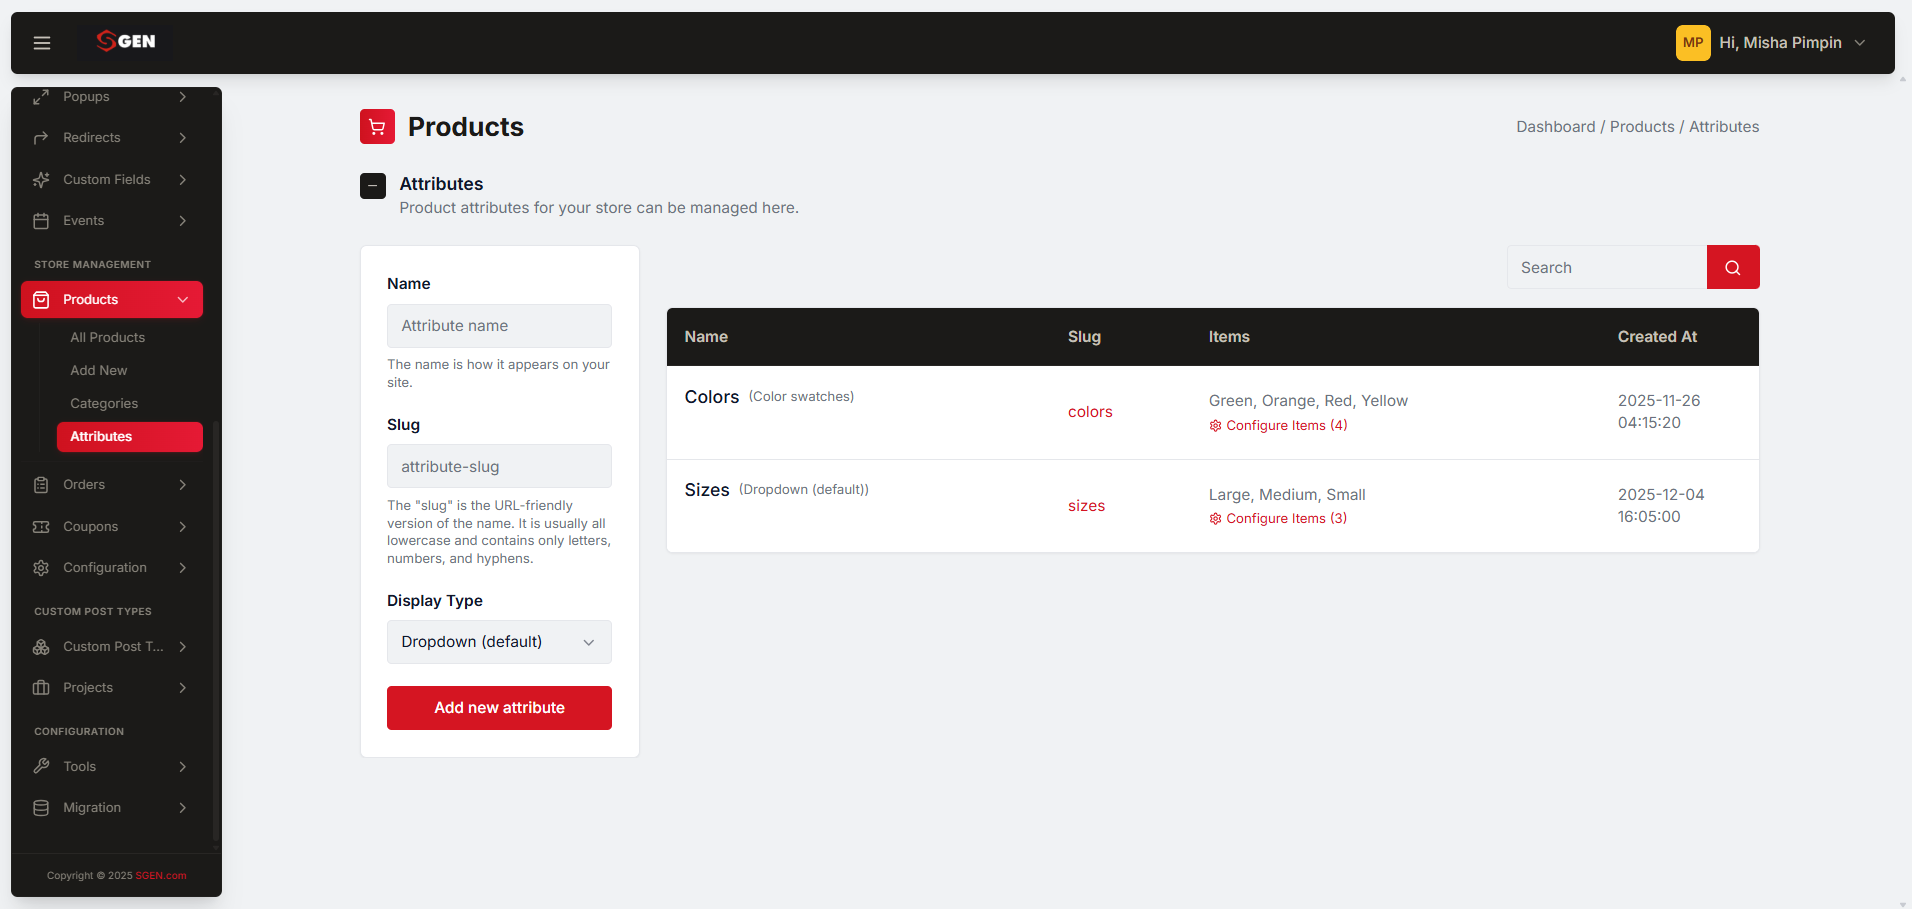Screen dimensions: 1912x909
Task: Click the Attributes breadcrumb text
Action: pyautogui.click(x=1724, y=127)
